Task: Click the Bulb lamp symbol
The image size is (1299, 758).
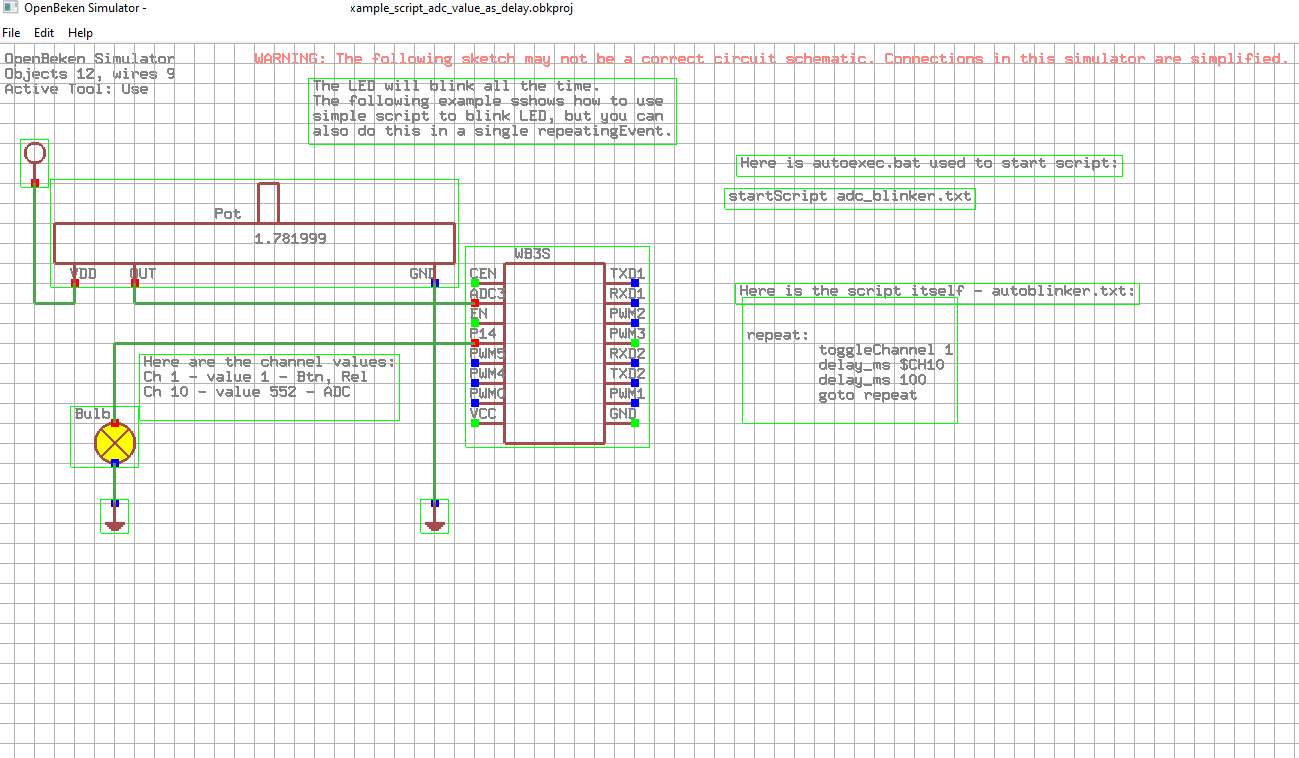Action: tap(115, 443)
